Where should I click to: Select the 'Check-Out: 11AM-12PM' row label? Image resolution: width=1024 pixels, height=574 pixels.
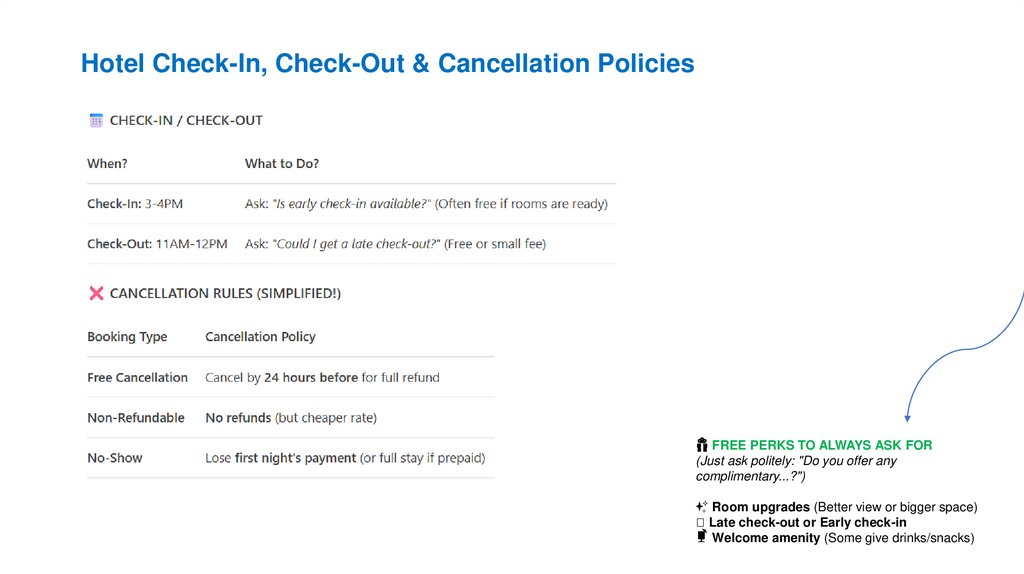pos(157,244)
